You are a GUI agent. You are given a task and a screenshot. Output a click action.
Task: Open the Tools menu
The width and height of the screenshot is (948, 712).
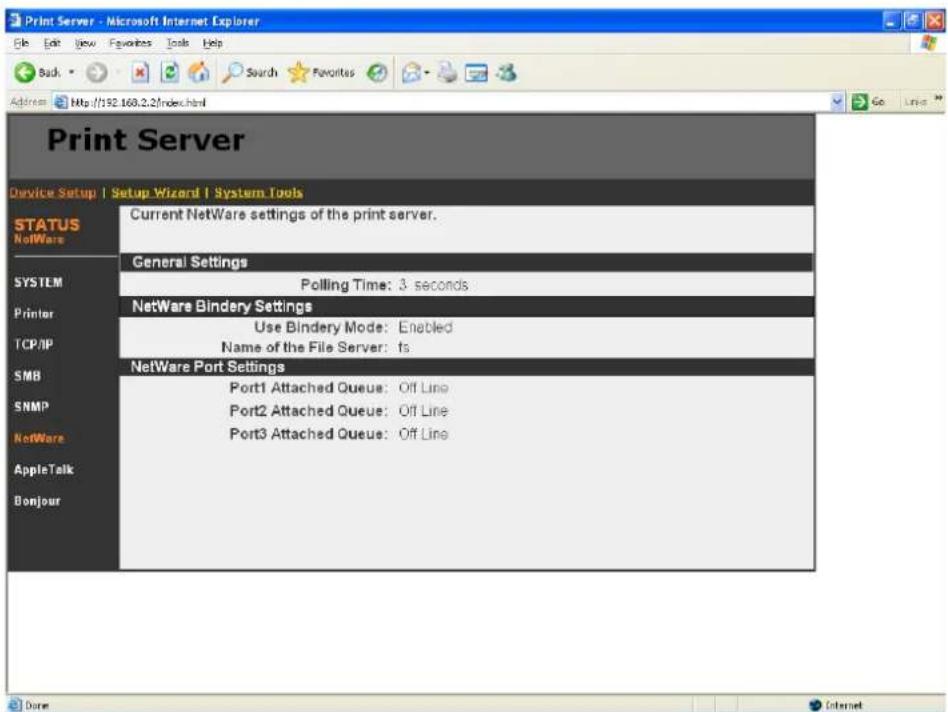178,43
